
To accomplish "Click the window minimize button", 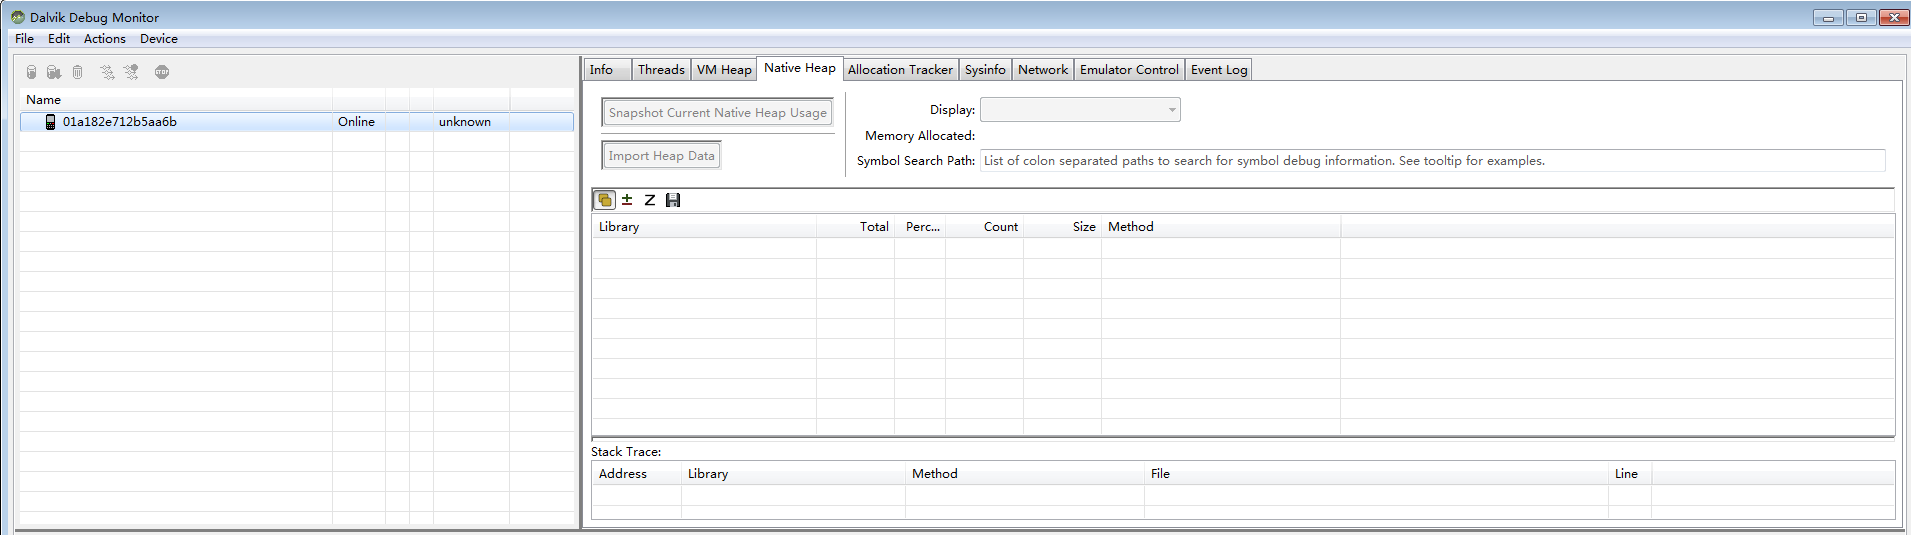I will (x=1828, y=17).
